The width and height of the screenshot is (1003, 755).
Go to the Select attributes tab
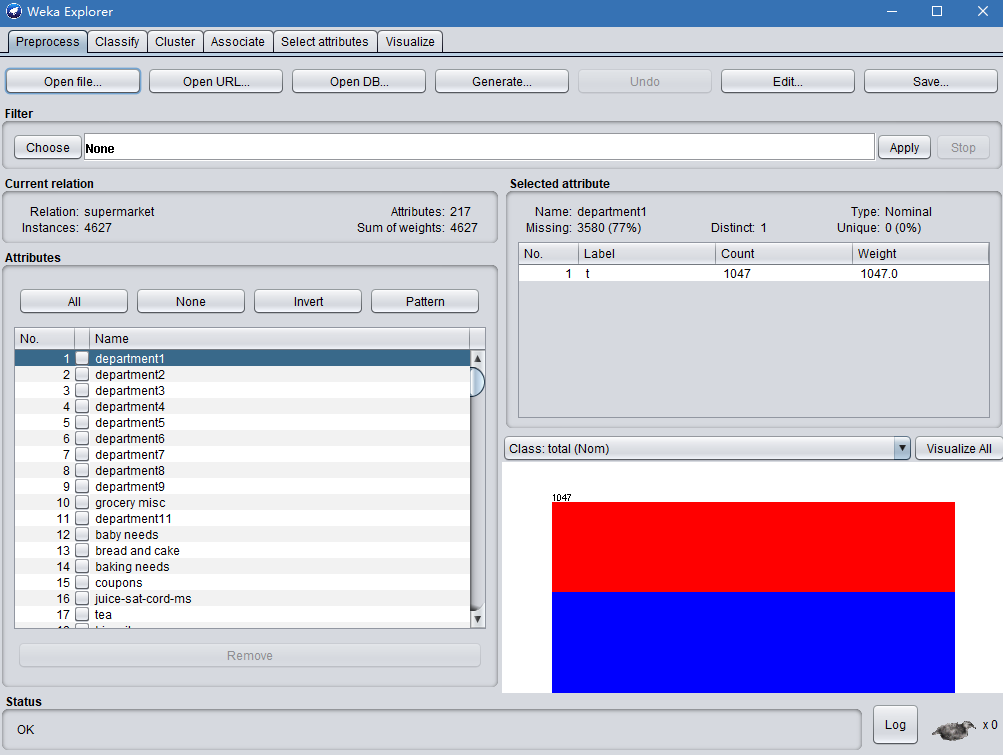tap(325, 42)
